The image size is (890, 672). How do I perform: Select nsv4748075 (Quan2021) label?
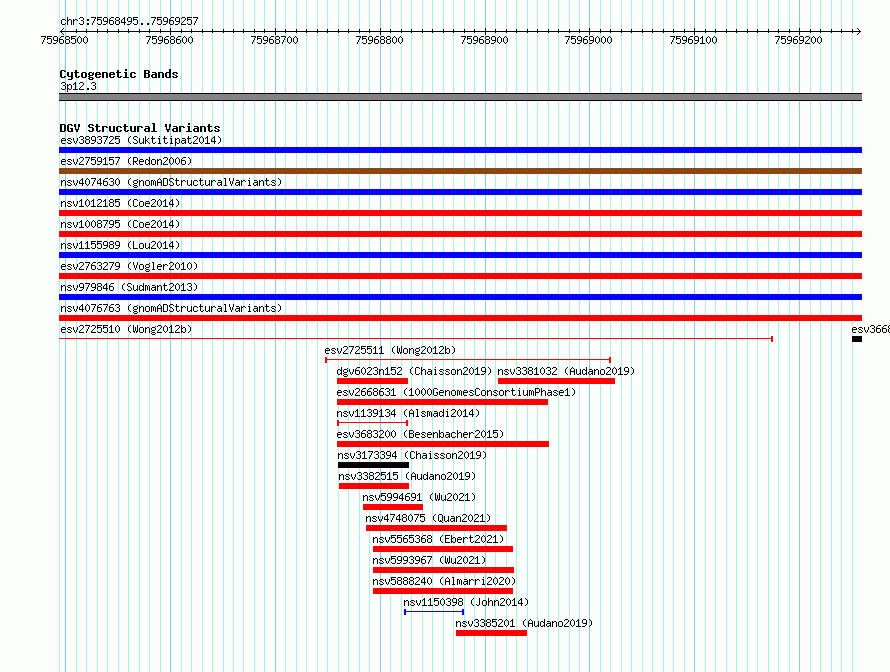428,518
